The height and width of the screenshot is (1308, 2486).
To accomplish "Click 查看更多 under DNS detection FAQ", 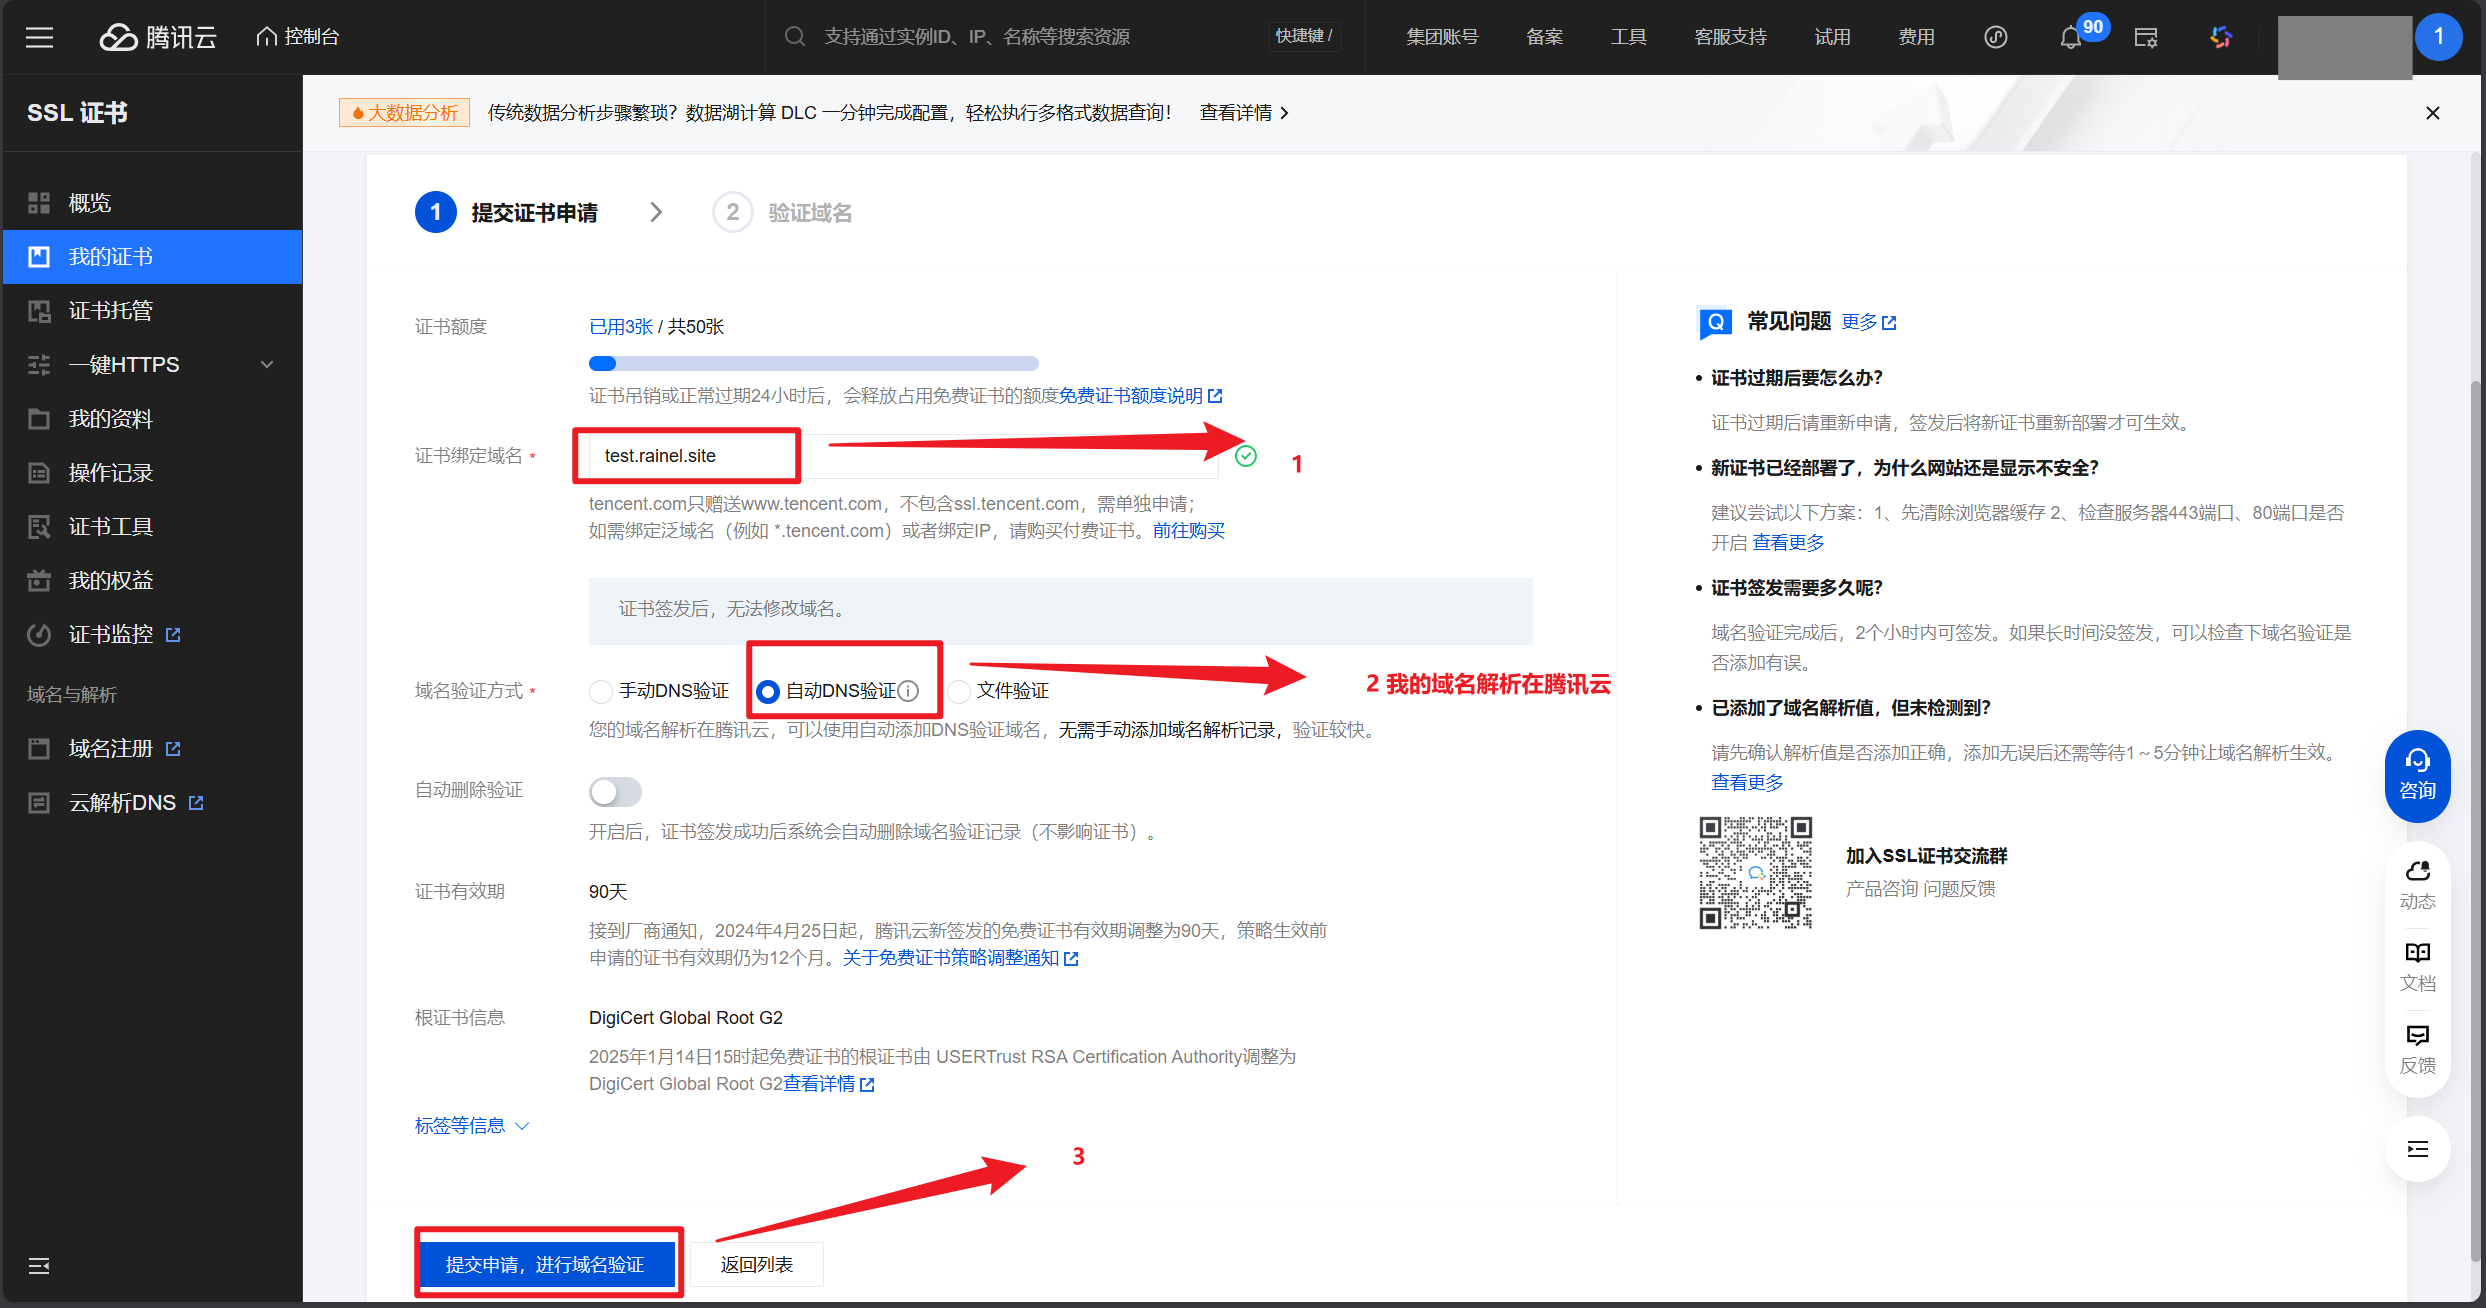I will coord(1747,783).
